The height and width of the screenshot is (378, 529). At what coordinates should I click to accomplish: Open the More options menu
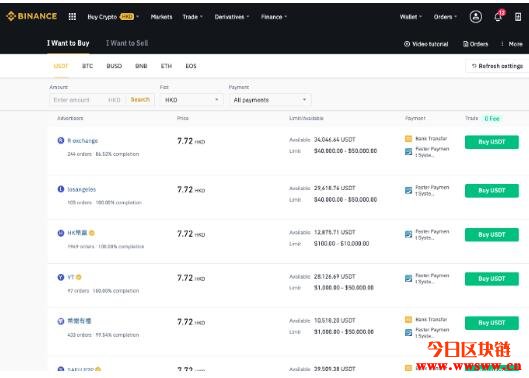coord(512,44)
